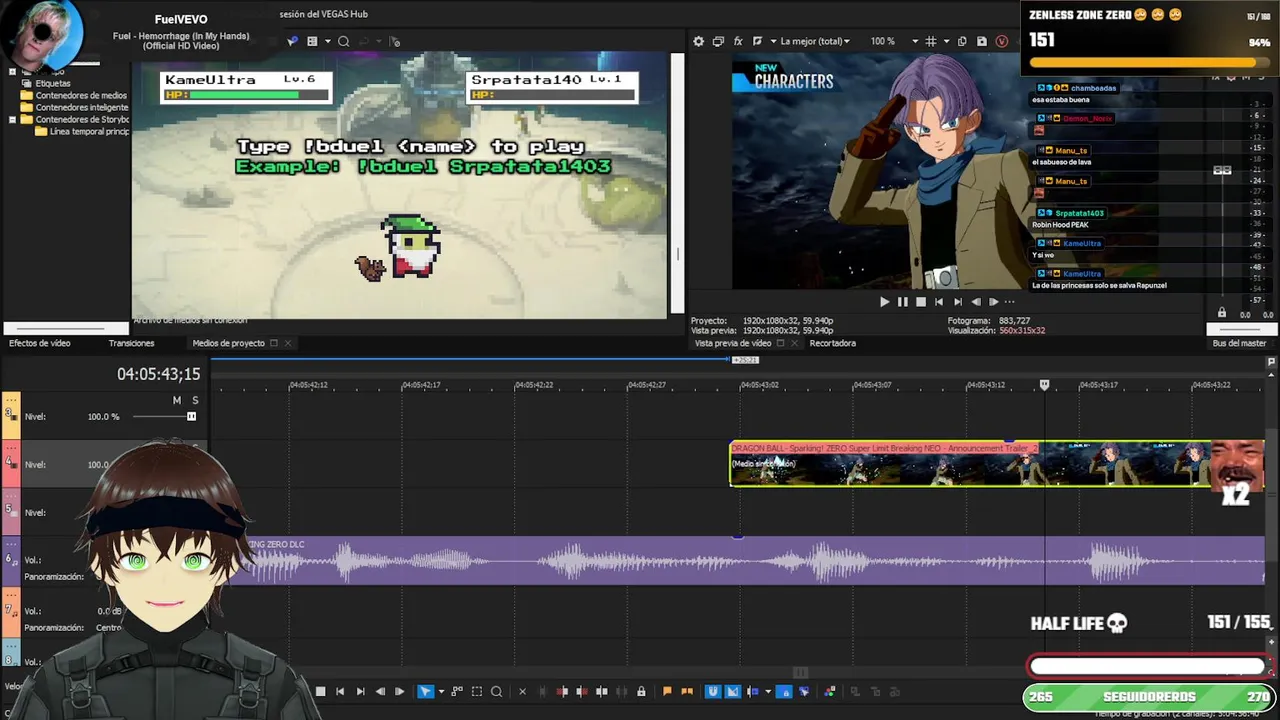
Task: Insert a marker with orange flag icon
Action: (x=667, y=691)
